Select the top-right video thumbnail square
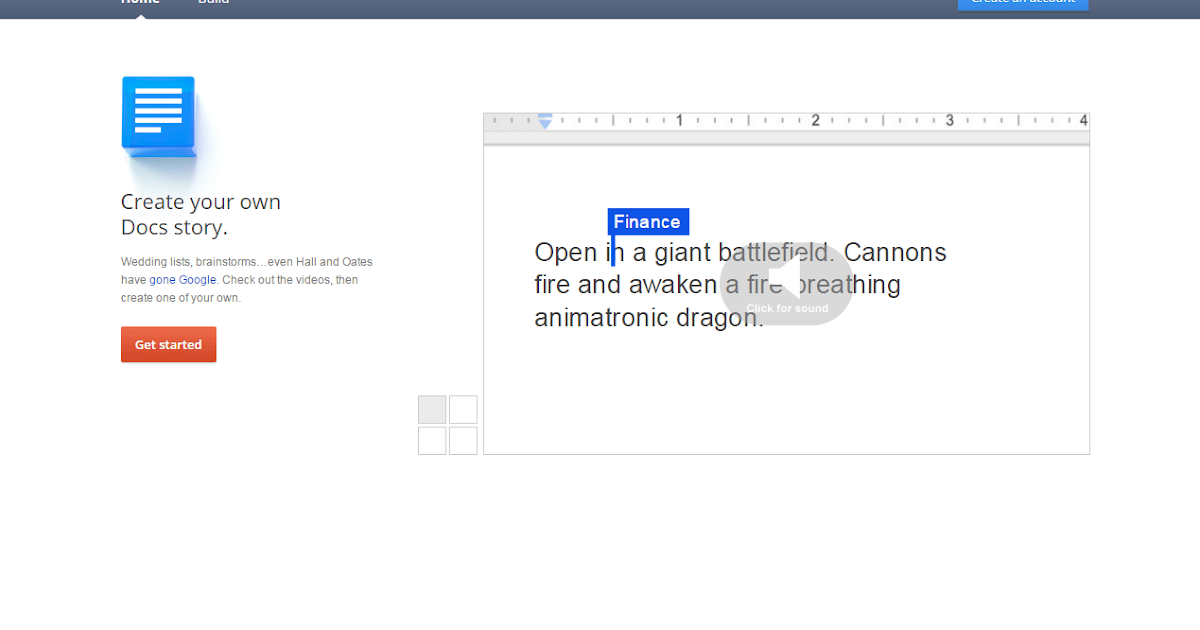Image resolution: width=1200 pixels, height=630 pixels. [x=463, y=409]
